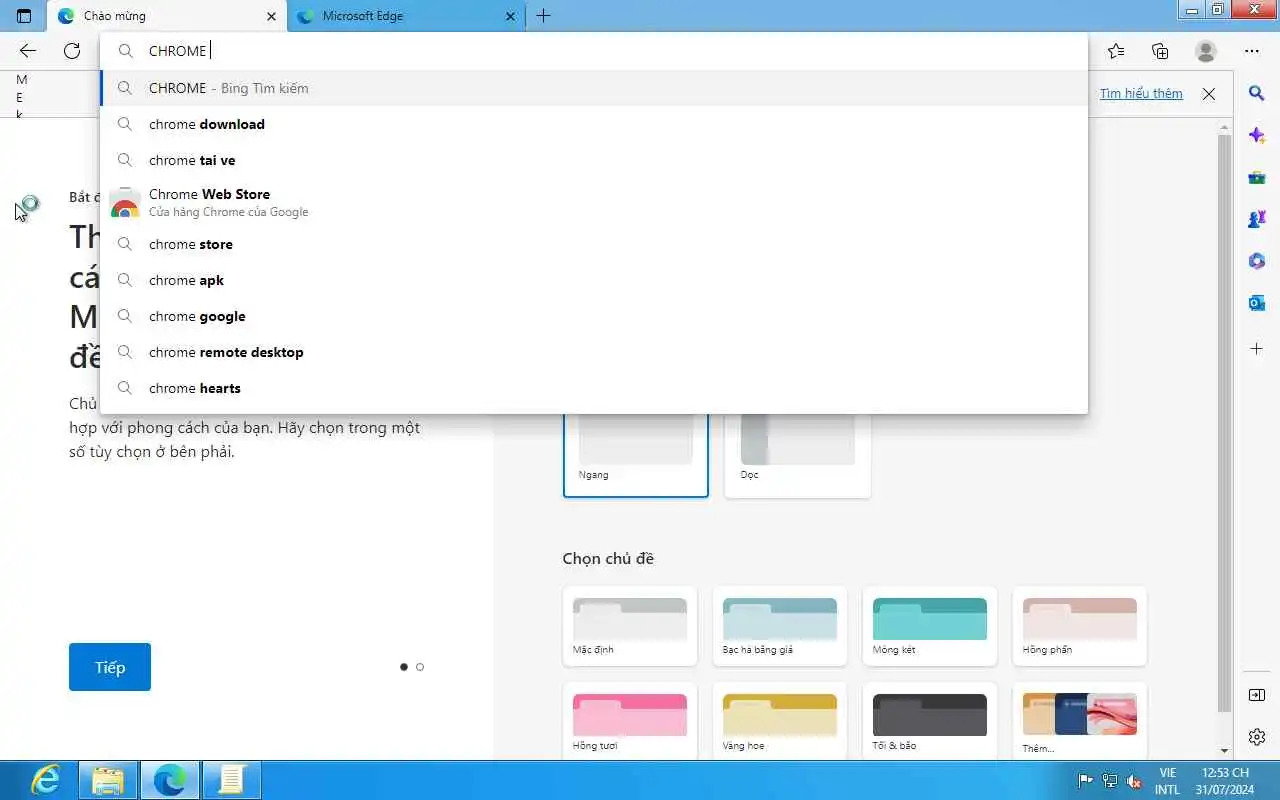
Task: Open the Collections icon in toolbar
Action: coord(1160,51)
